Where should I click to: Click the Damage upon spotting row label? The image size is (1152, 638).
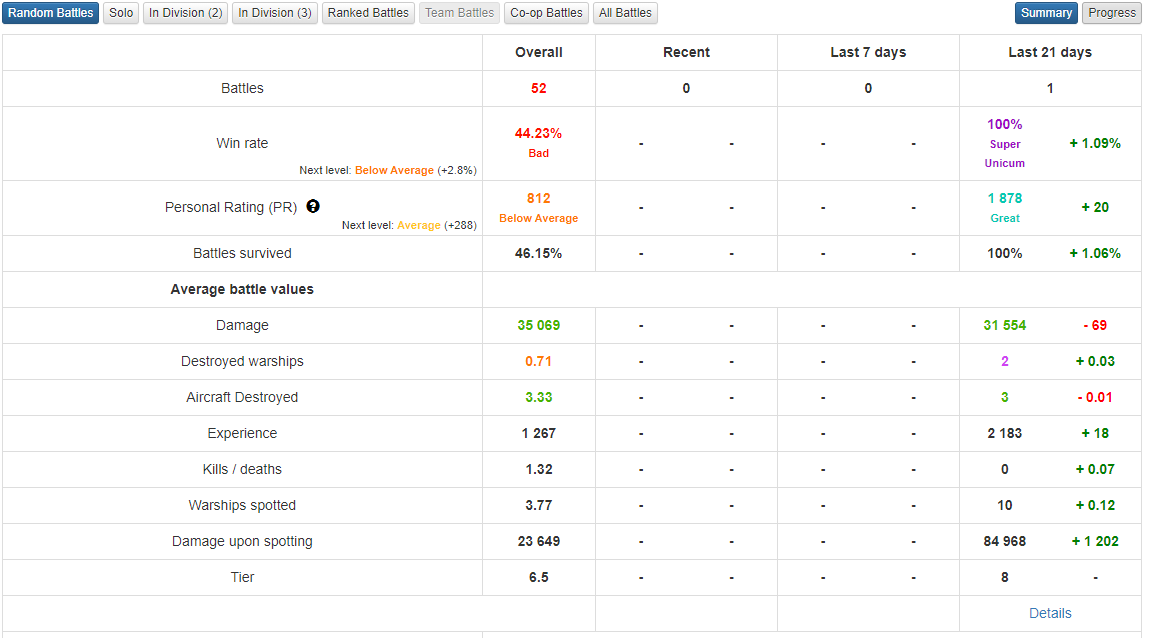(242, 541)
